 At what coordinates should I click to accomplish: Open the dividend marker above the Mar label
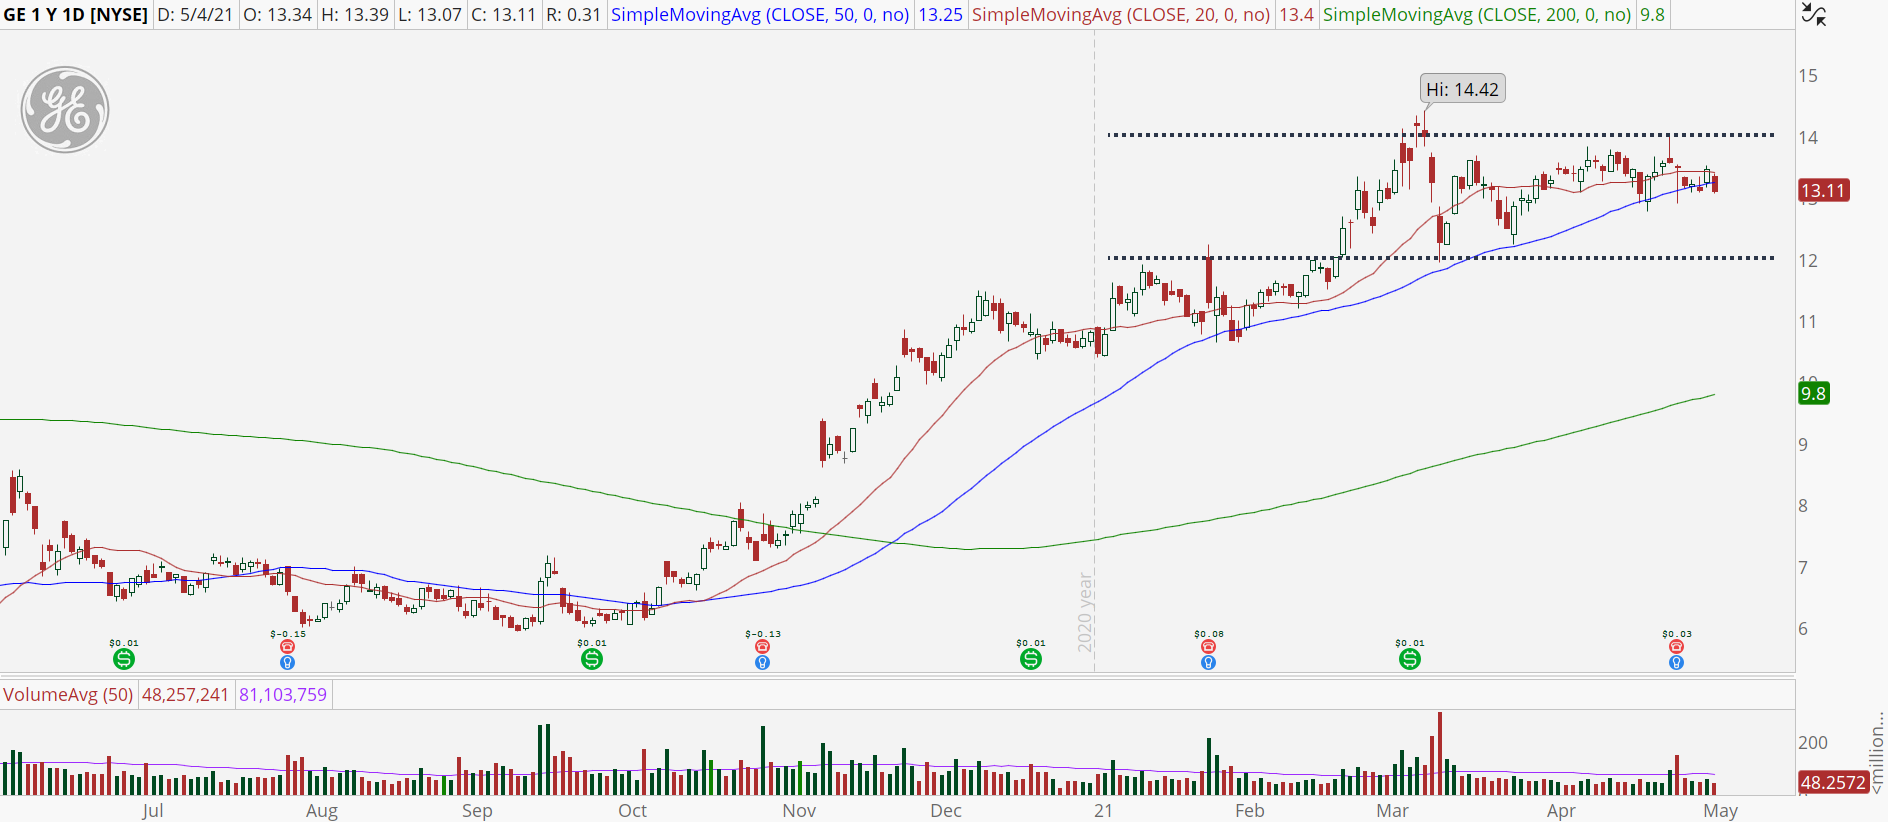pyautogui.click(x=1410, y=659)
